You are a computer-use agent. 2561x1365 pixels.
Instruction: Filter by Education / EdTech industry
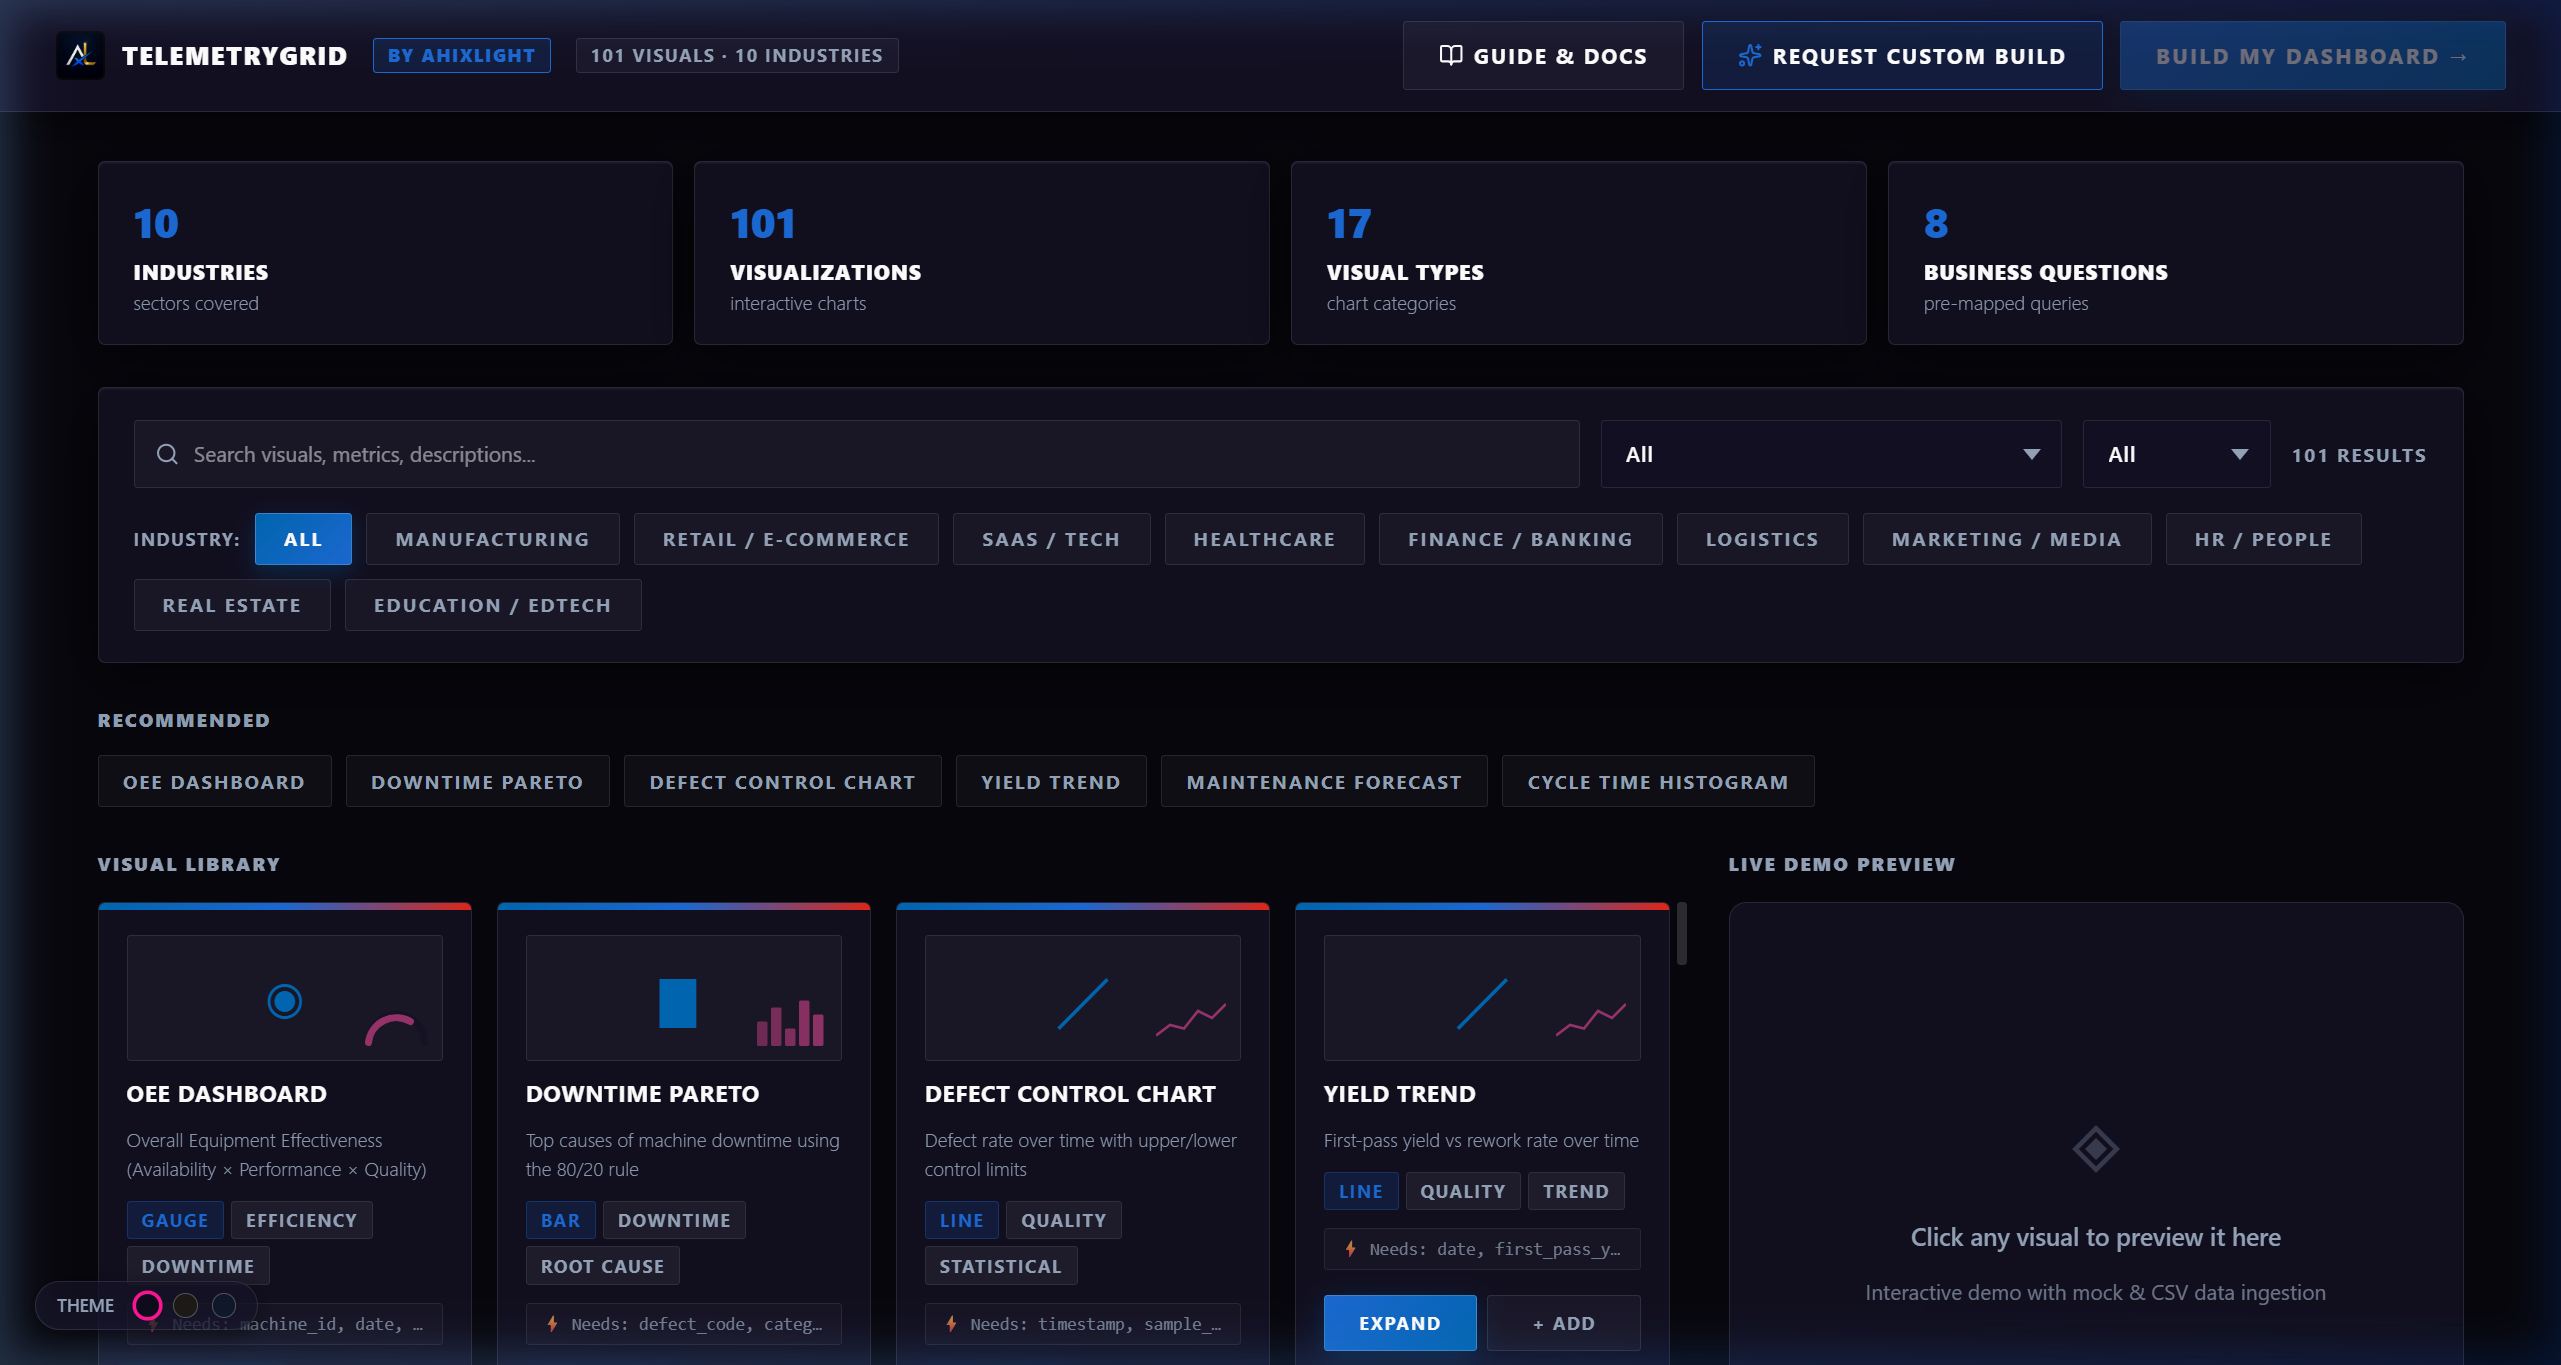coord(493,605)
